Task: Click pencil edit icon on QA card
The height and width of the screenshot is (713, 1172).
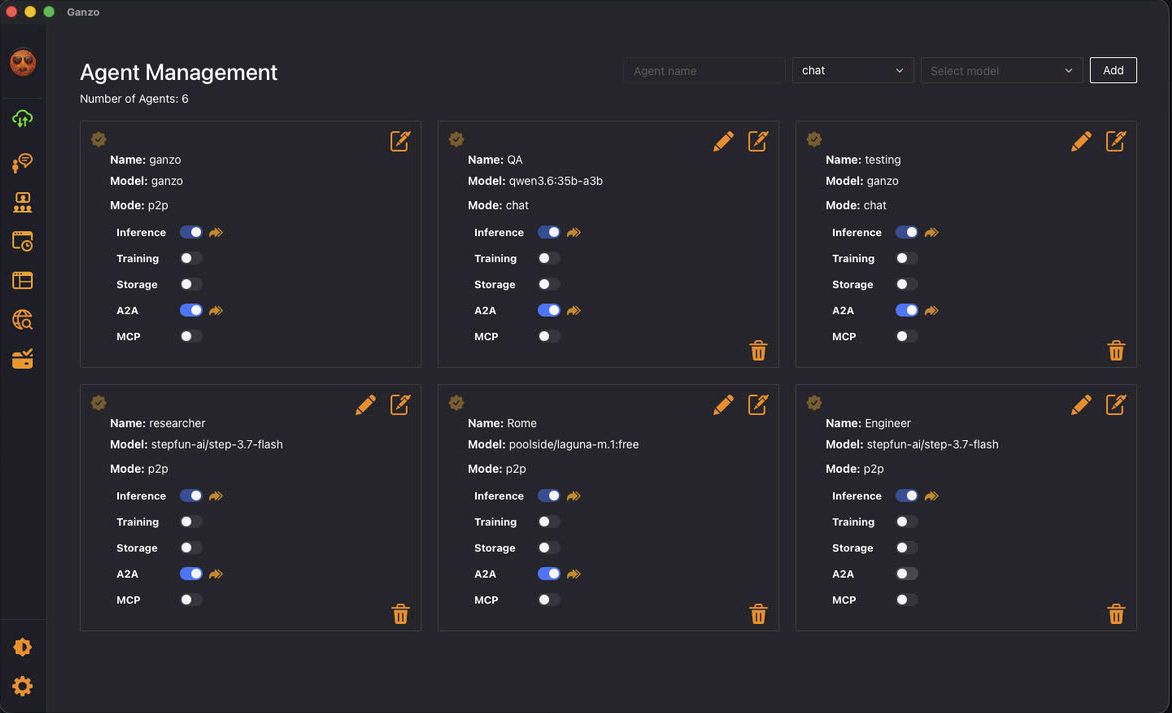Action: tap(724, 141)
